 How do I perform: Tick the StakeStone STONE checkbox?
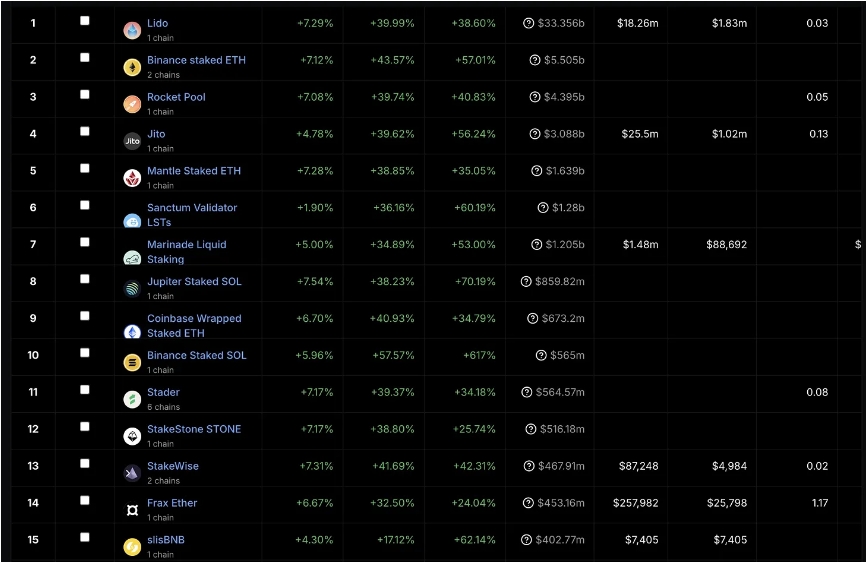85,427
